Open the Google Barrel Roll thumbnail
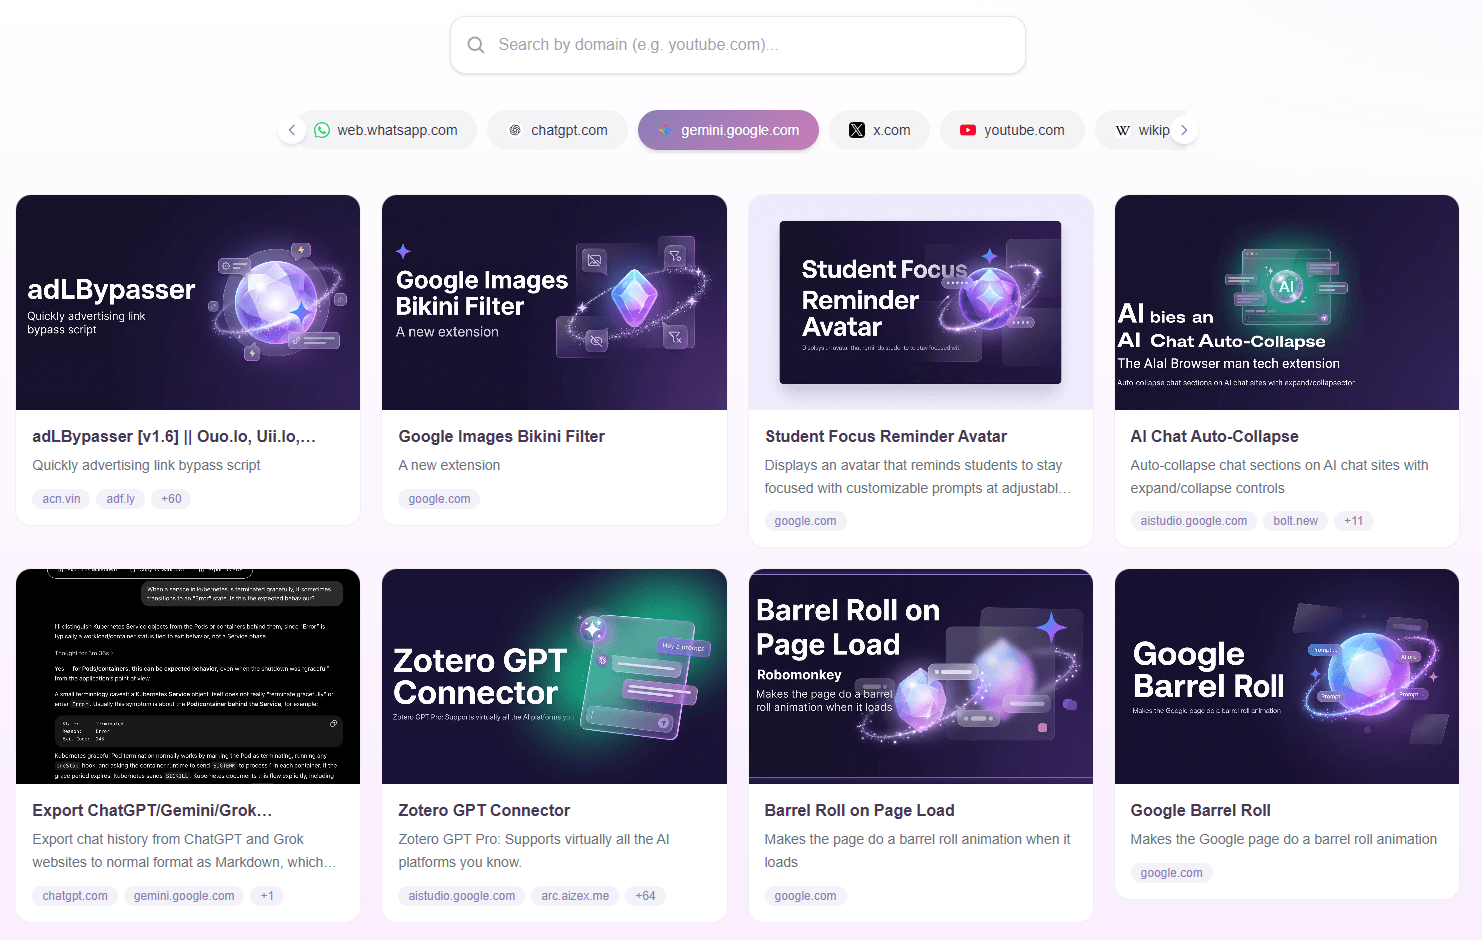1482x940 pixels. click(x=1287, y=676)
